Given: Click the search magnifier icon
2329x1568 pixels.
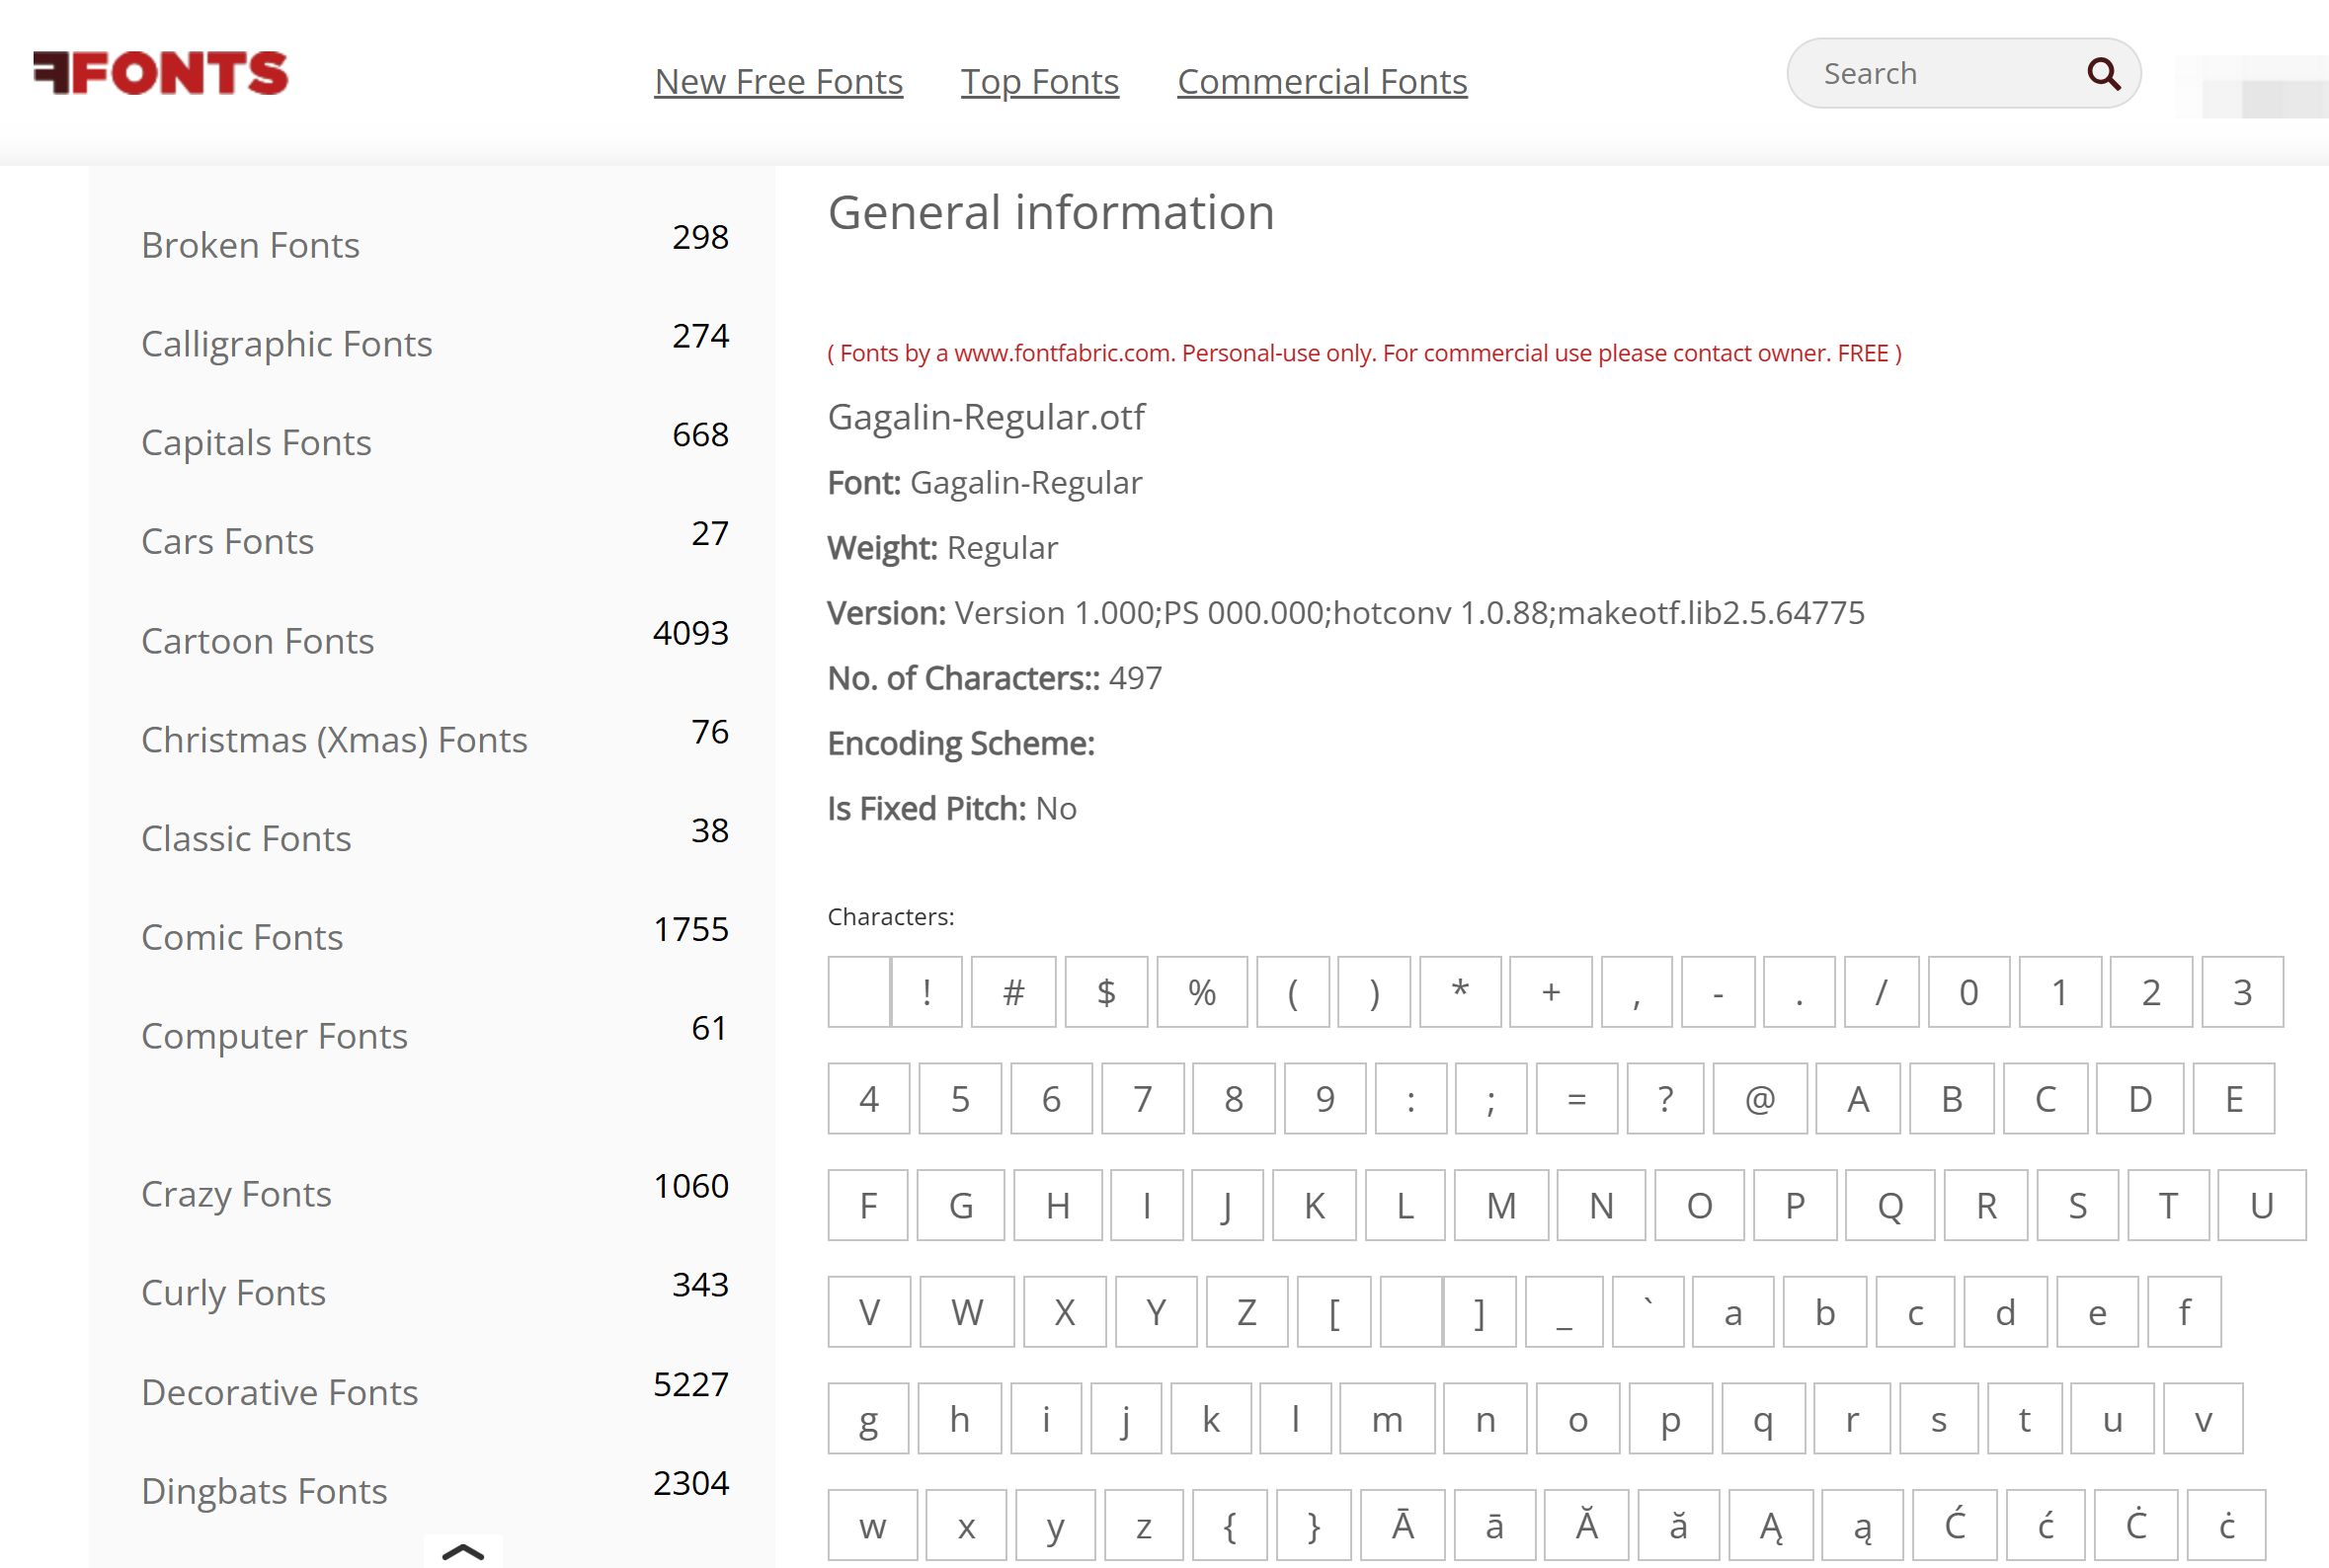Looking at the screenshot, I should (2104, 73).
